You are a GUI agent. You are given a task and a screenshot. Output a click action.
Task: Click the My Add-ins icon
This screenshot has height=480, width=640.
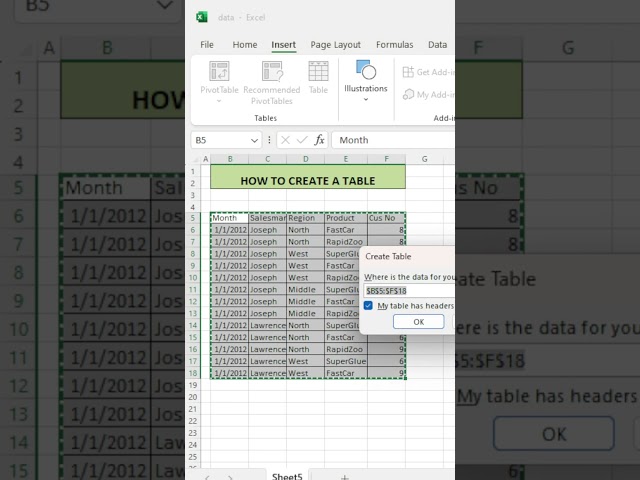pos(408,95)
